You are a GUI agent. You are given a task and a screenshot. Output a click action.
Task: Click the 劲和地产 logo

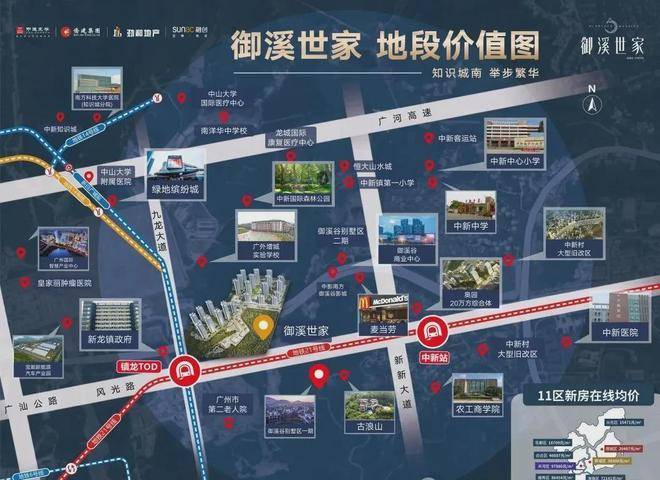(x=136, y=32)
